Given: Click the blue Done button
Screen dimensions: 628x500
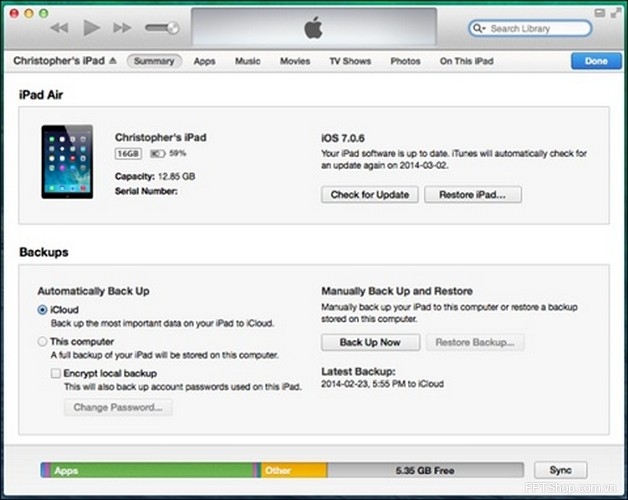Looking at the screenshot, I should pyautogui.click(x=596, y=61).
